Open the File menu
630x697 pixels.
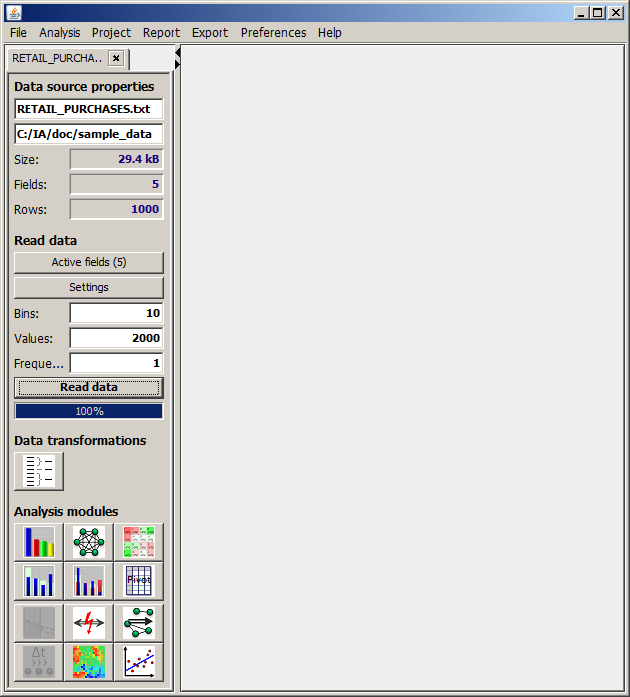click(18, 32)
